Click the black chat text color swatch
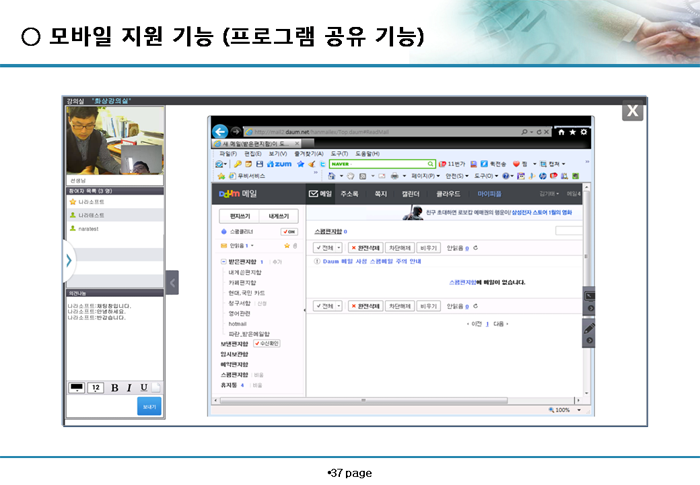The height and width of the screenshot is (485, 700). click(76, 388)
